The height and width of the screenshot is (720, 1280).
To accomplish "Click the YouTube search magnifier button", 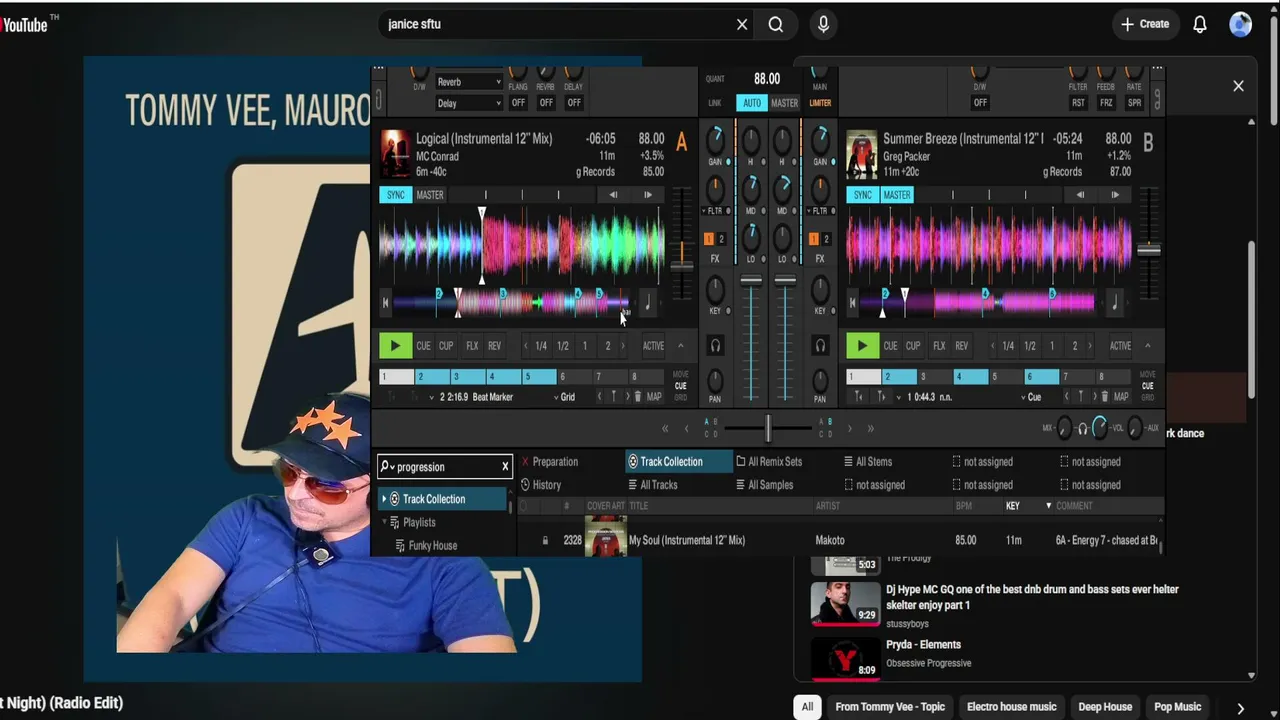I will (x=776, y=24).
